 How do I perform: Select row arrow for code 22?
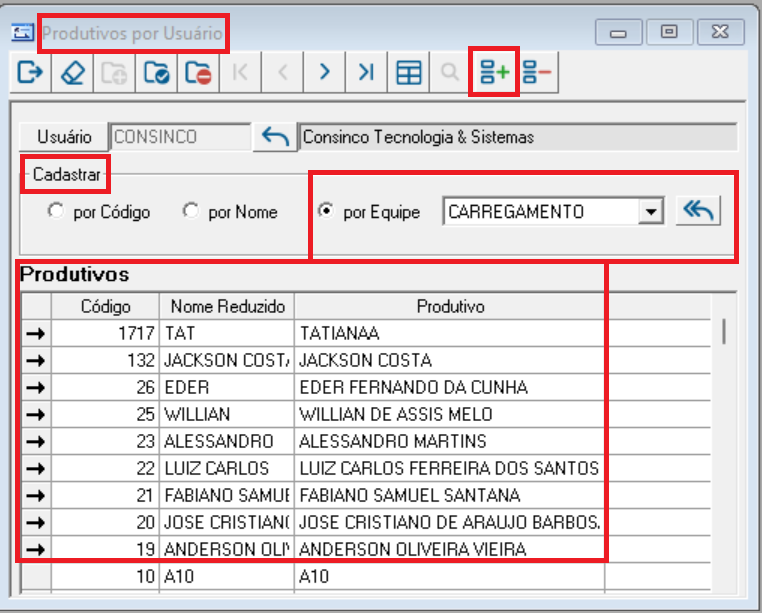click(36, 468)
